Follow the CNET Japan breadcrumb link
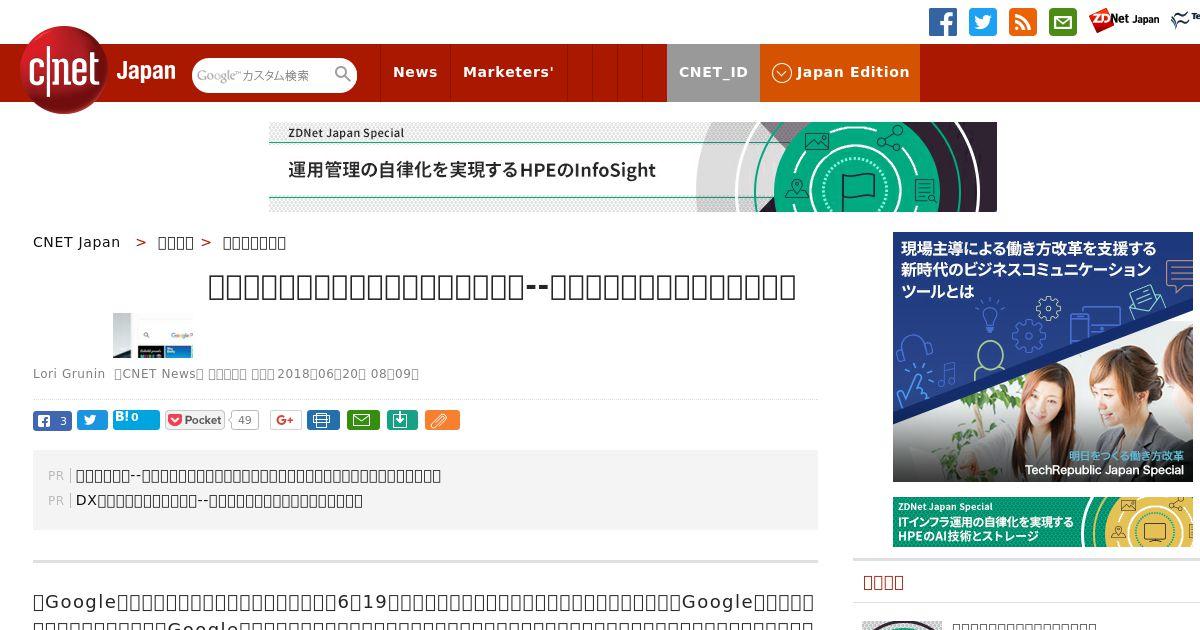The height and width of the screenshot is (630, 1200). tap(77, 242)
